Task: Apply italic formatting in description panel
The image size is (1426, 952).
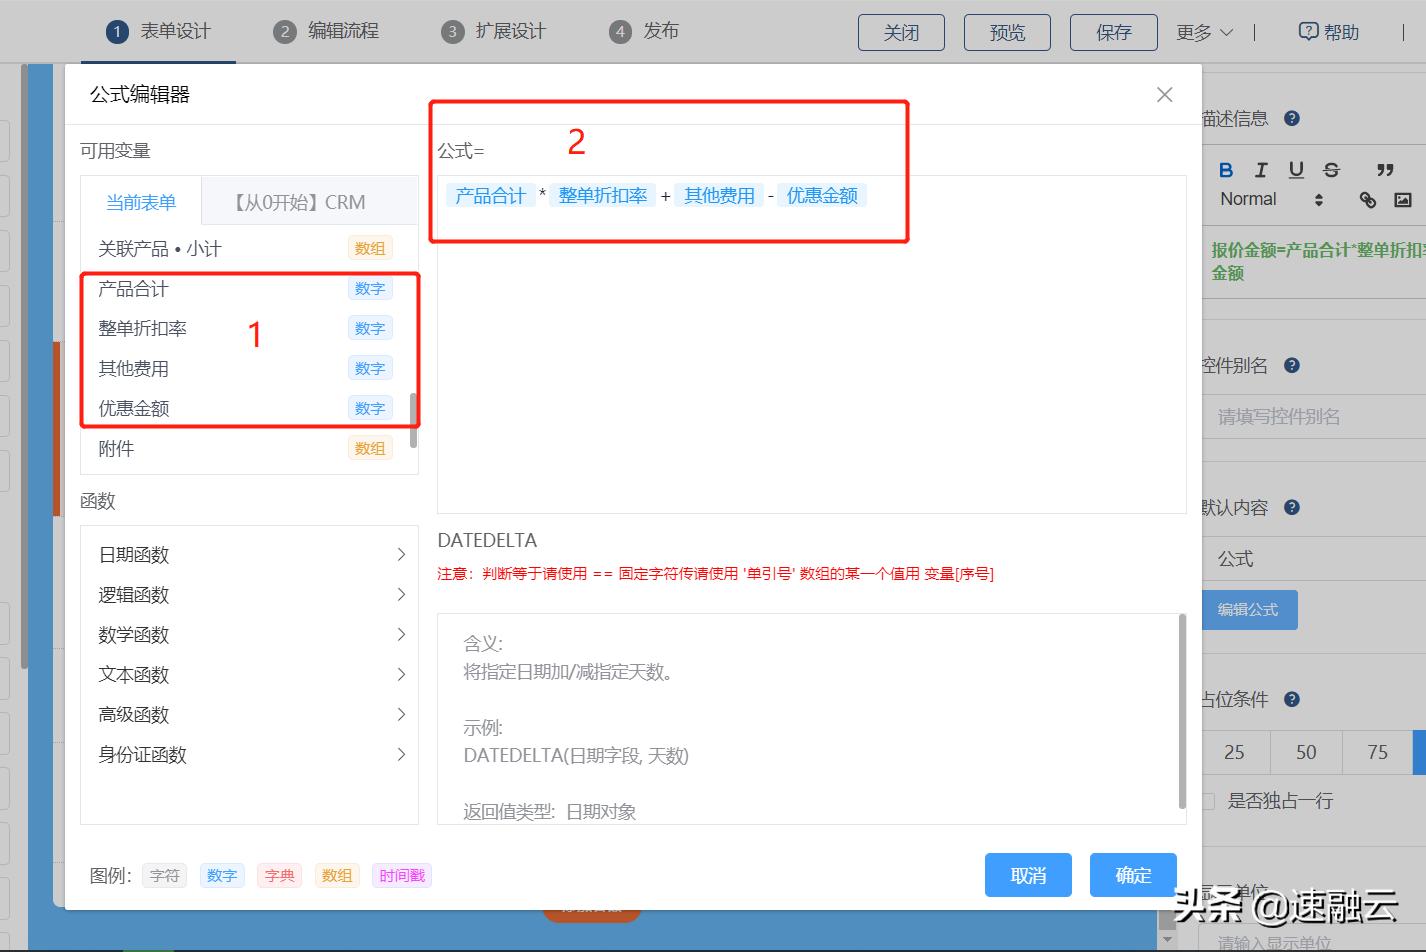Action: click(x=1260, y=170)
